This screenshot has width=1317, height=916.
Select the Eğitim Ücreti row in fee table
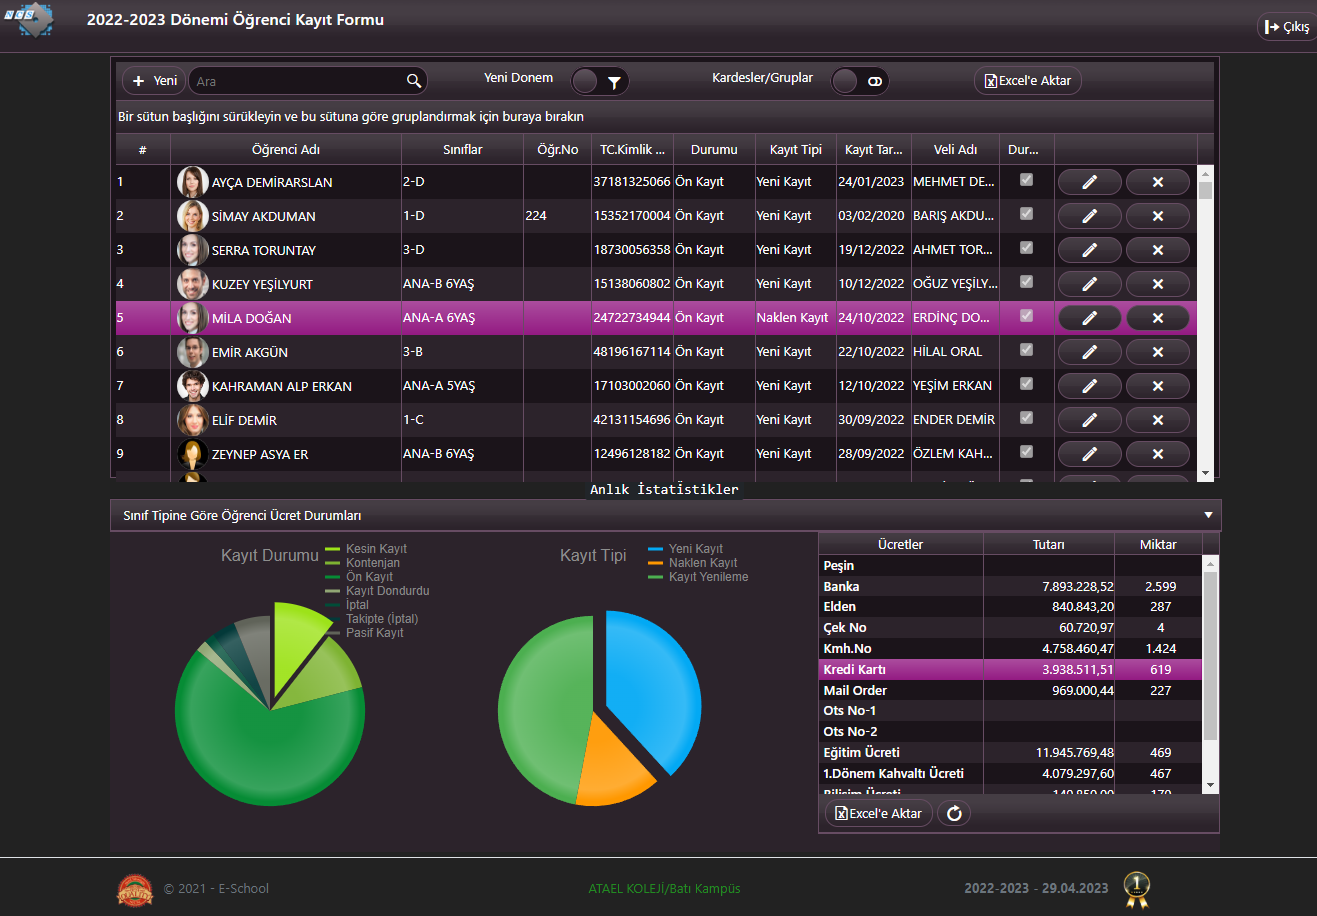pos(1010,753)
